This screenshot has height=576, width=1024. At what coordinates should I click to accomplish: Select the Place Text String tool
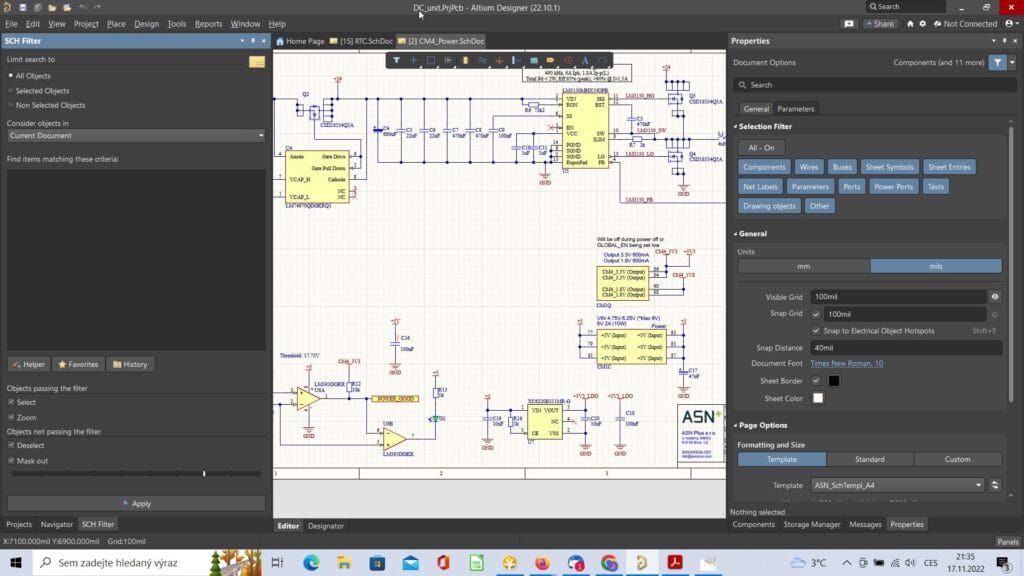(x=586, y=60)
